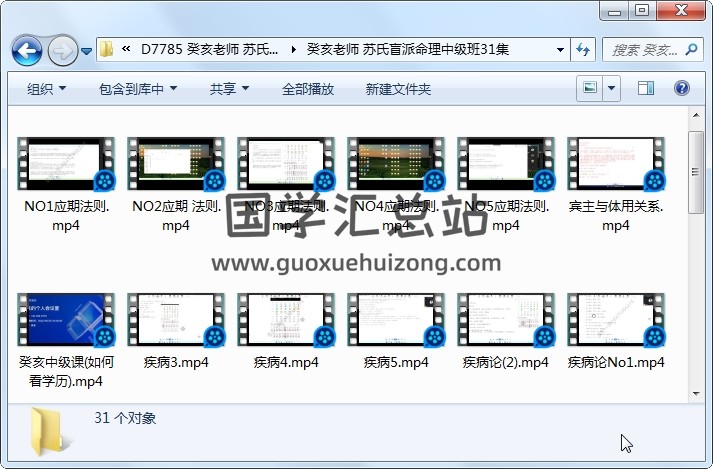Screen dimensions: 713x469
Task: Select 疾病5.mp4 video thumbnail
Action: click(397, 320)
